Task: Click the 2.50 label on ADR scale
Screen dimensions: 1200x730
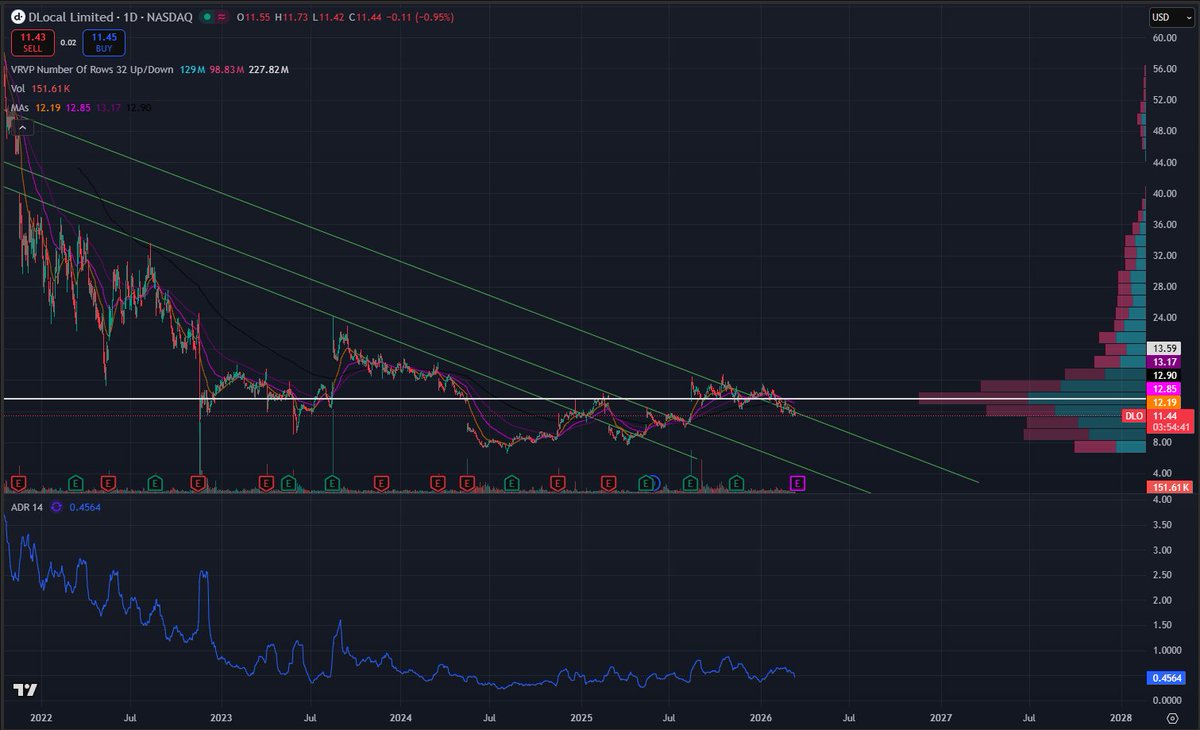Action: coord(1162,575)
